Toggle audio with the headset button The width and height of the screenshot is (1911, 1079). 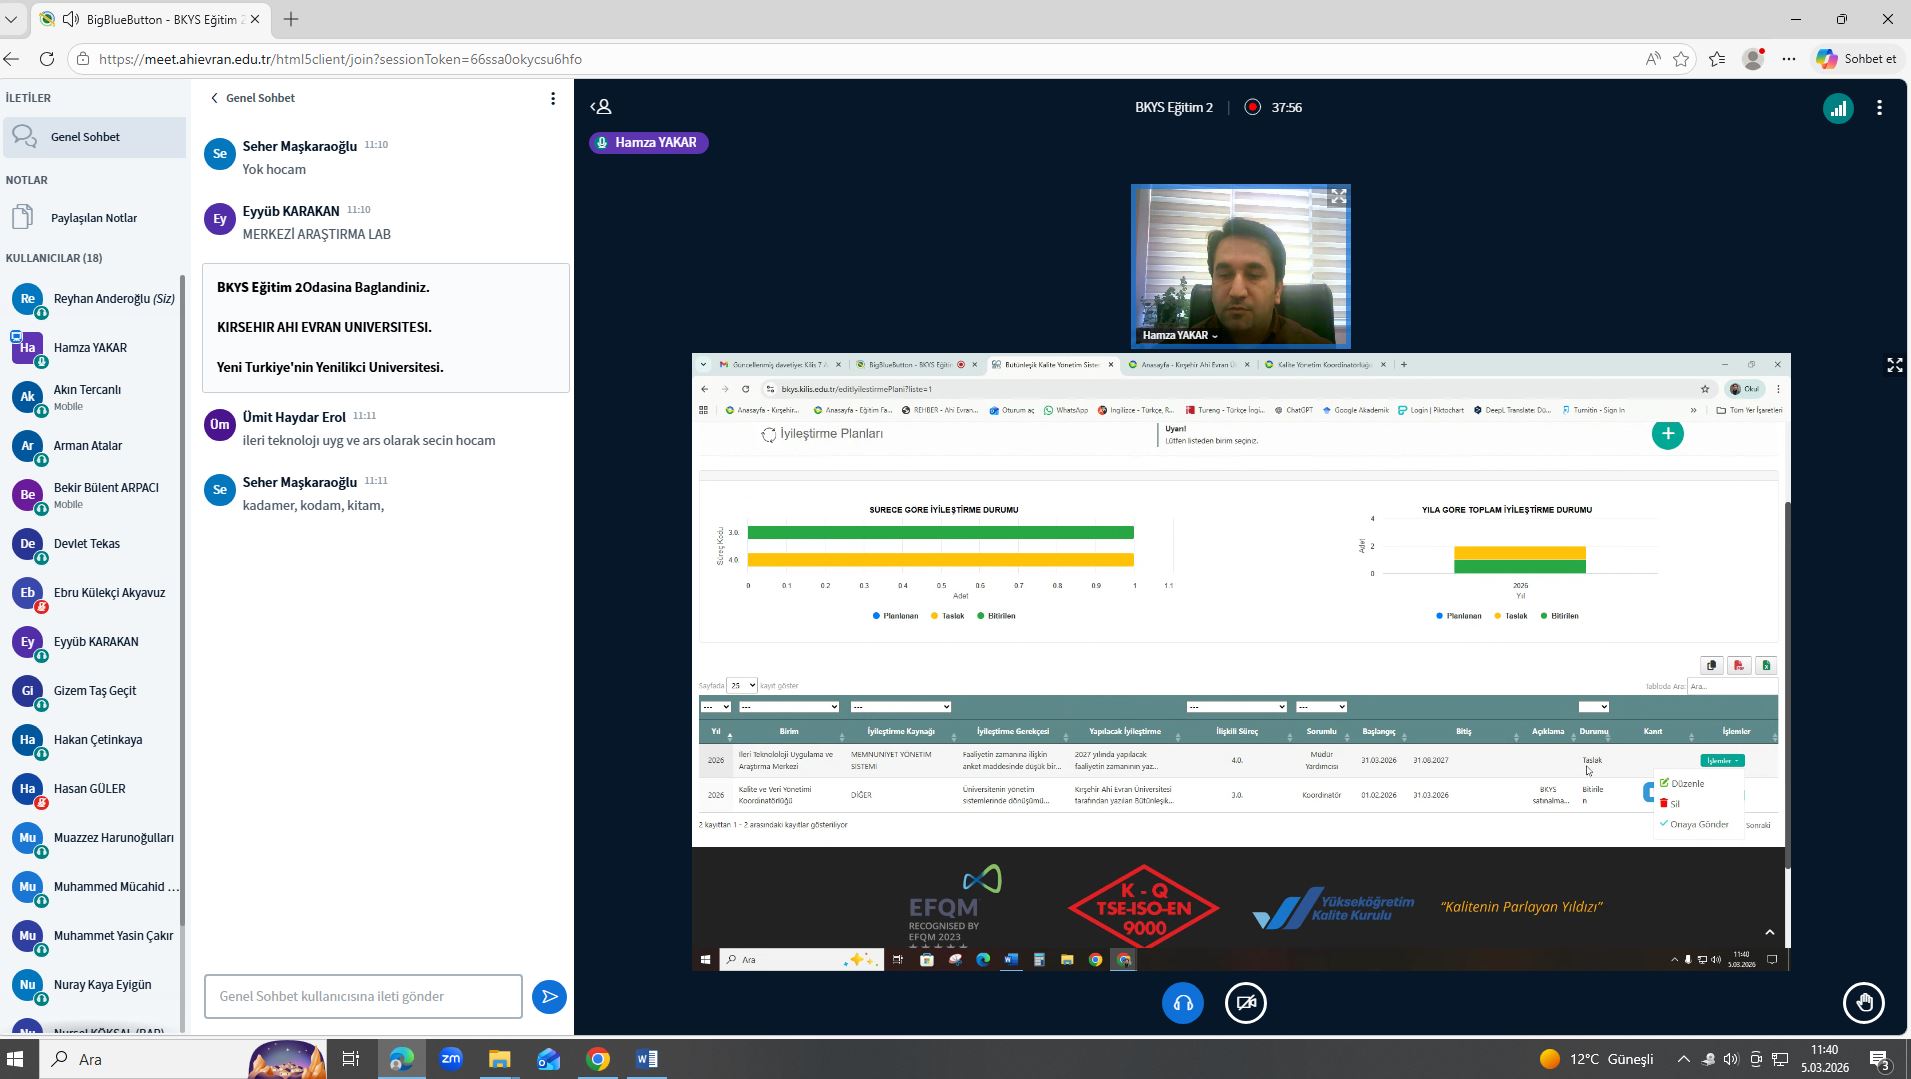(1182, 1003)
